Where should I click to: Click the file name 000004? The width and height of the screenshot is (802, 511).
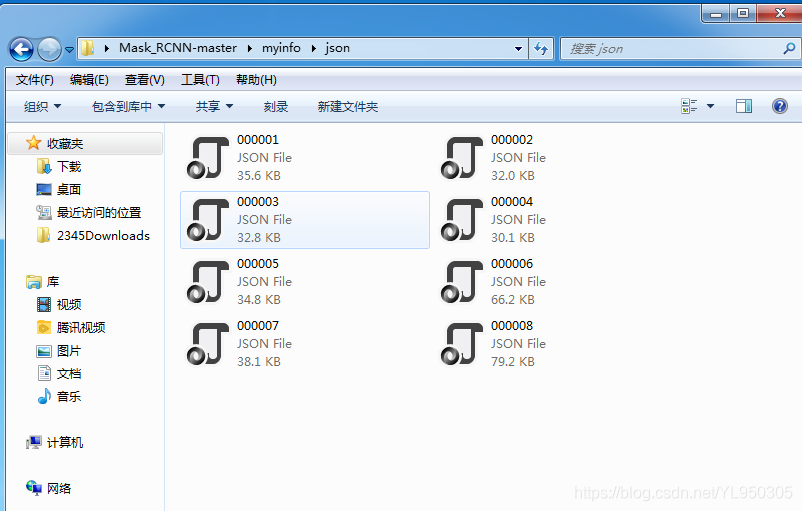(512, 202)
